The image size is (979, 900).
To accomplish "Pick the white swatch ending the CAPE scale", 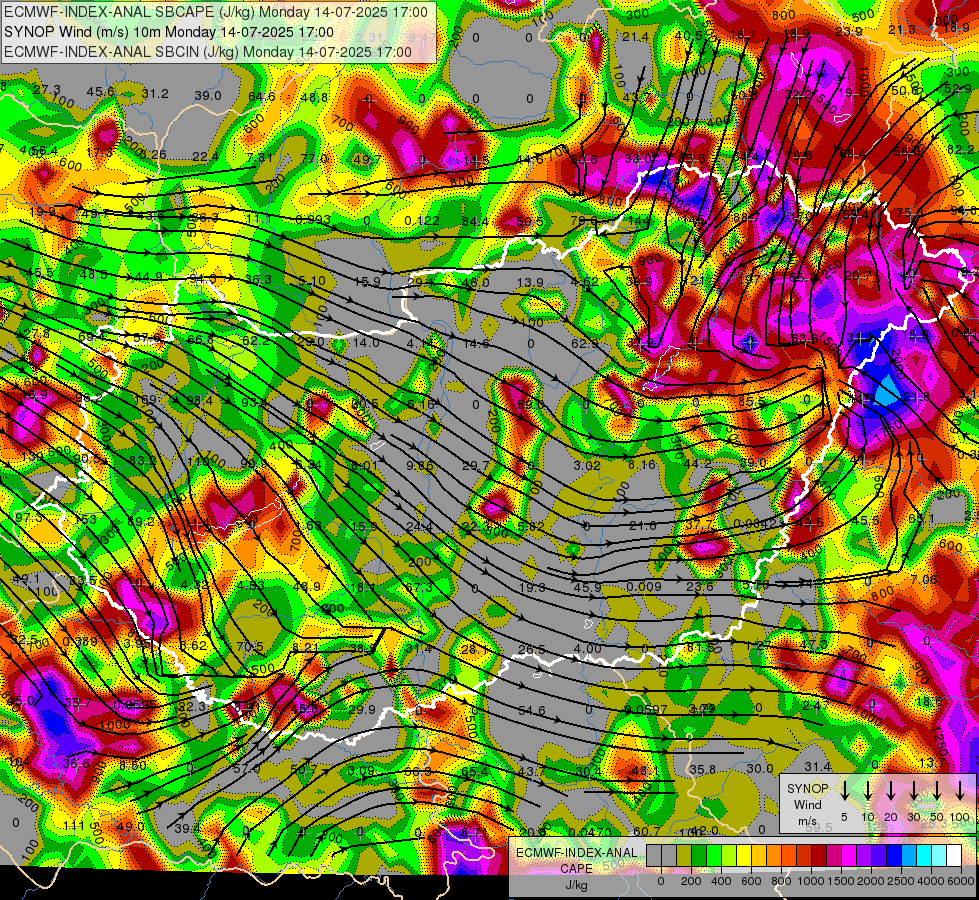I will (953, 856).
